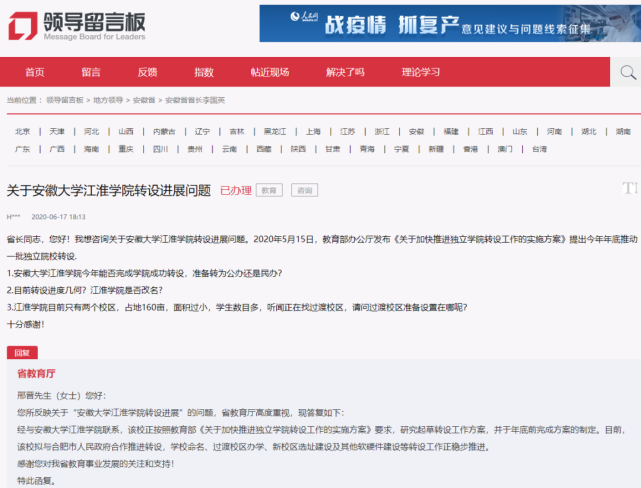Select the 教育 tag button
641x488 pixels.
tap(269, 190)
